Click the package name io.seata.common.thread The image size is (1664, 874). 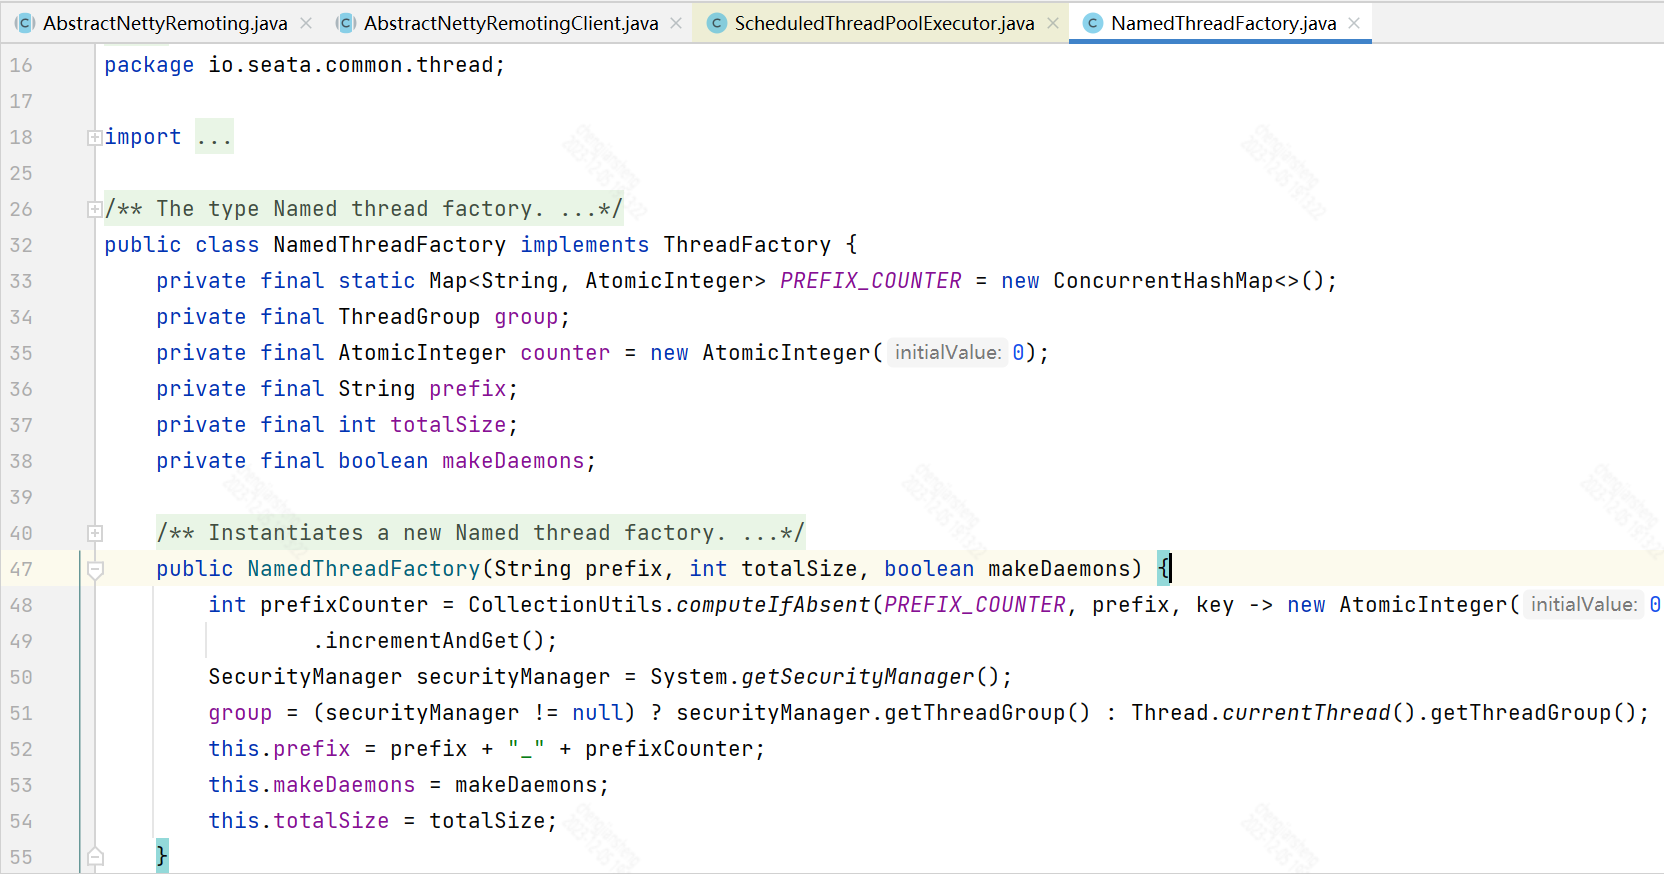pyautogui.click(x=350, y=65)
